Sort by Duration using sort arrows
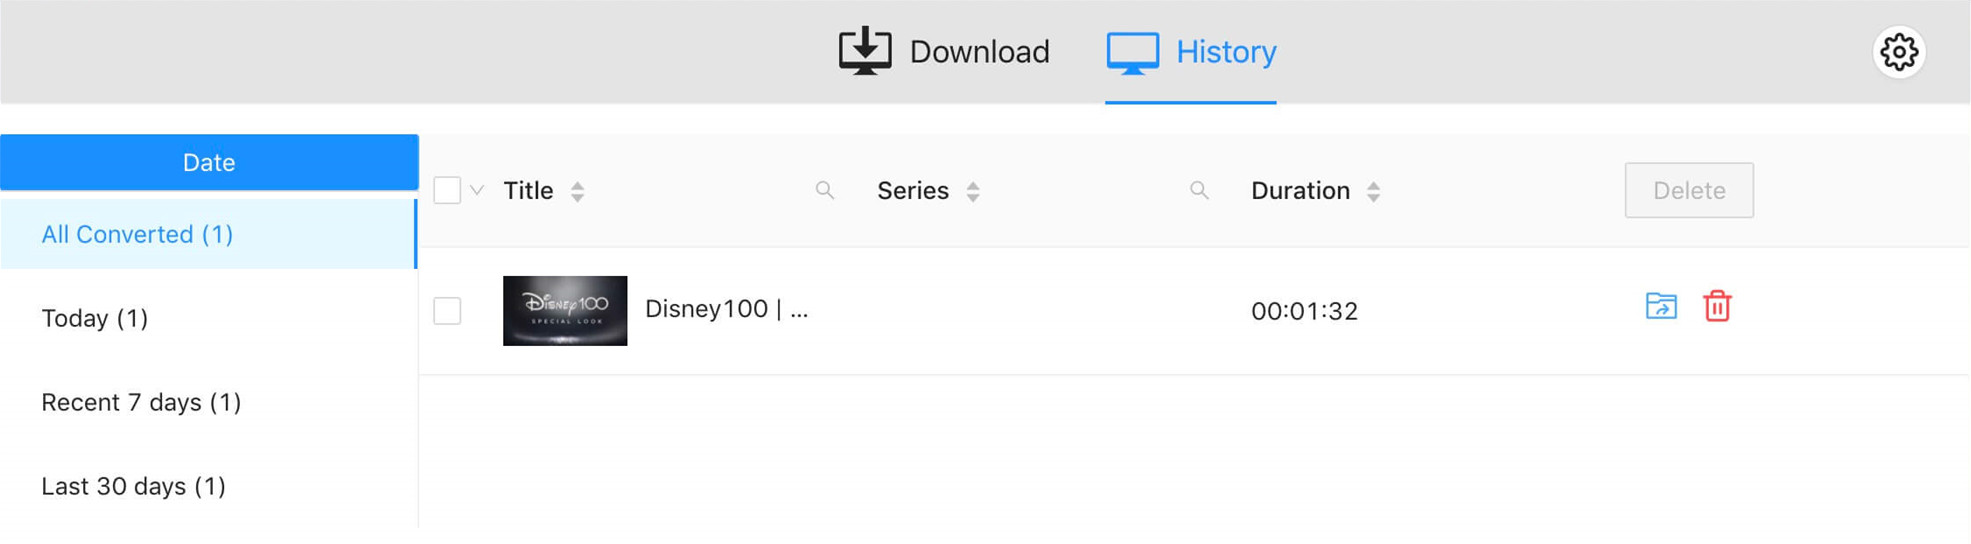 pos(1374,191)
